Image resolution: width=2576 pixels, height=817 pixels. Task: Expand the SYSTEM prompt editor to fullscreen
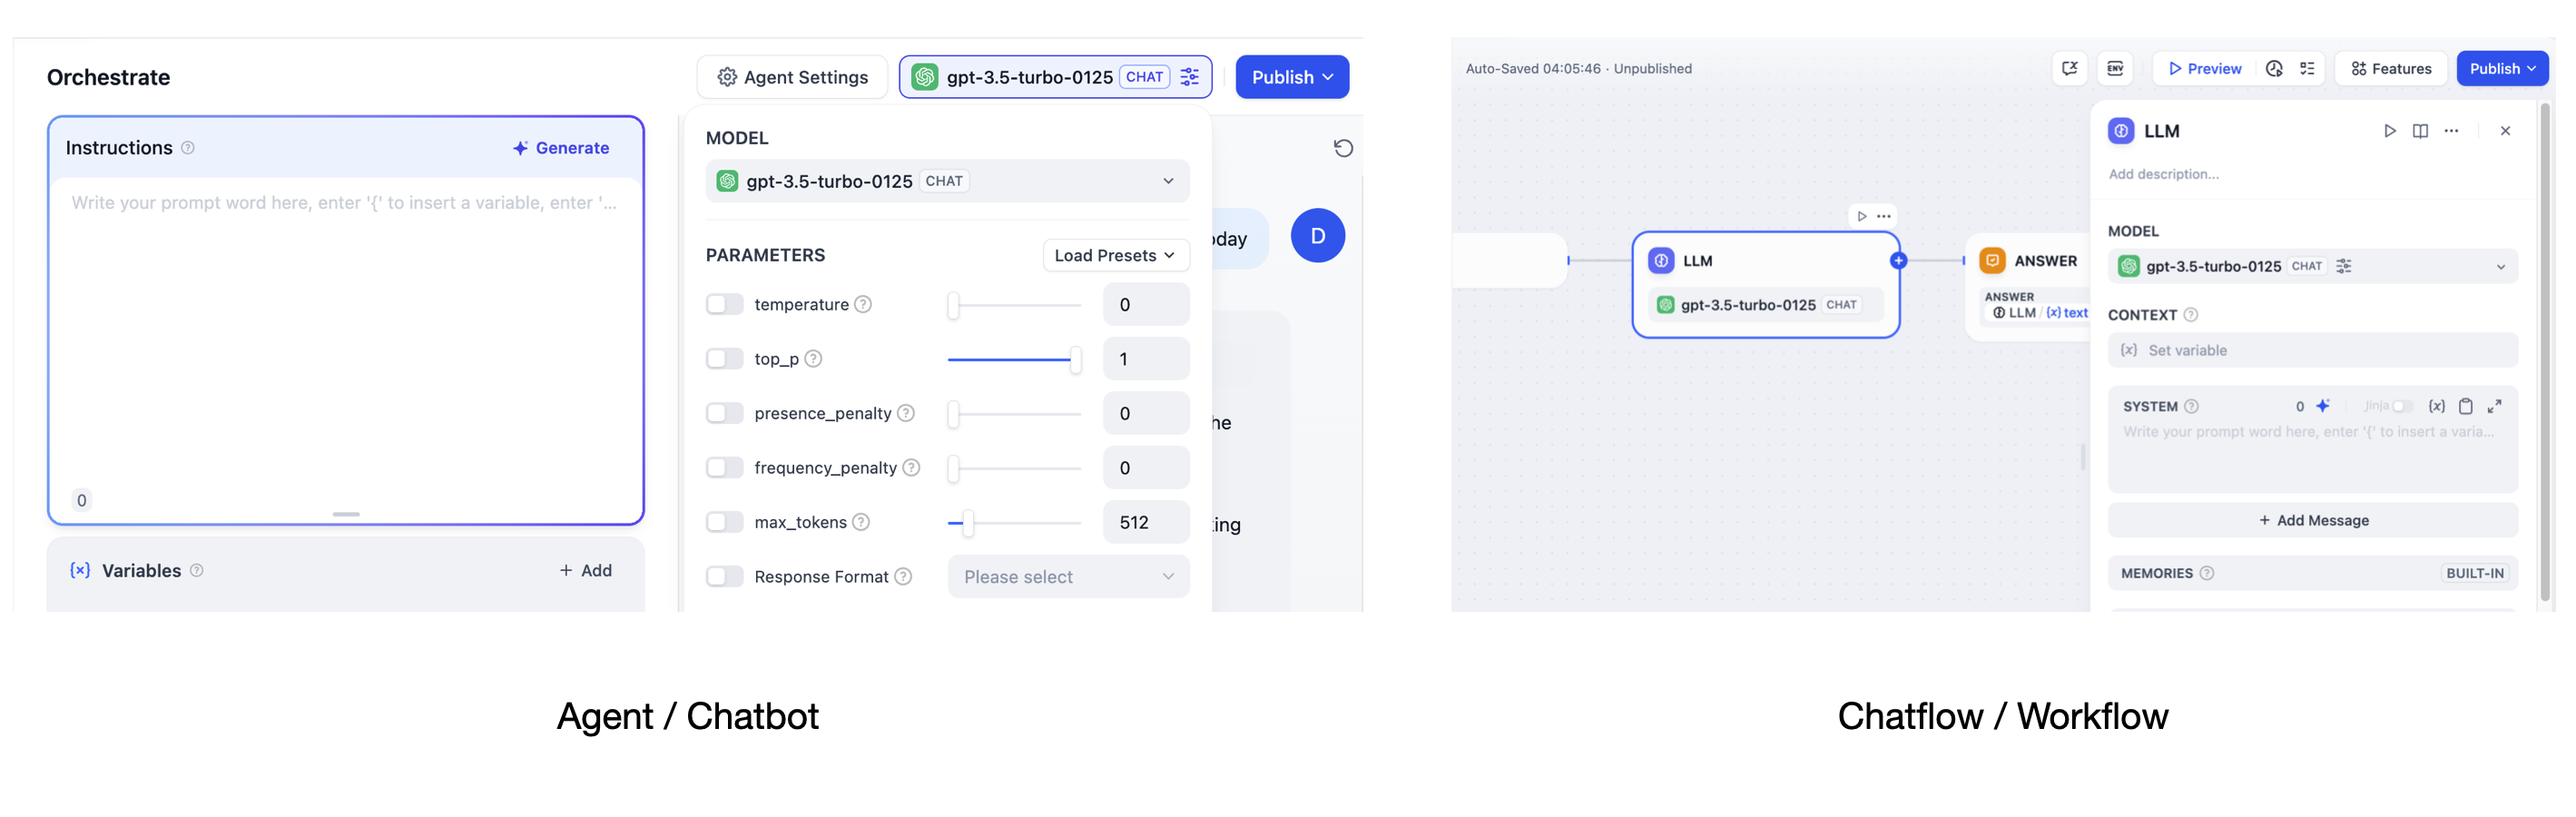point(2495,406)
